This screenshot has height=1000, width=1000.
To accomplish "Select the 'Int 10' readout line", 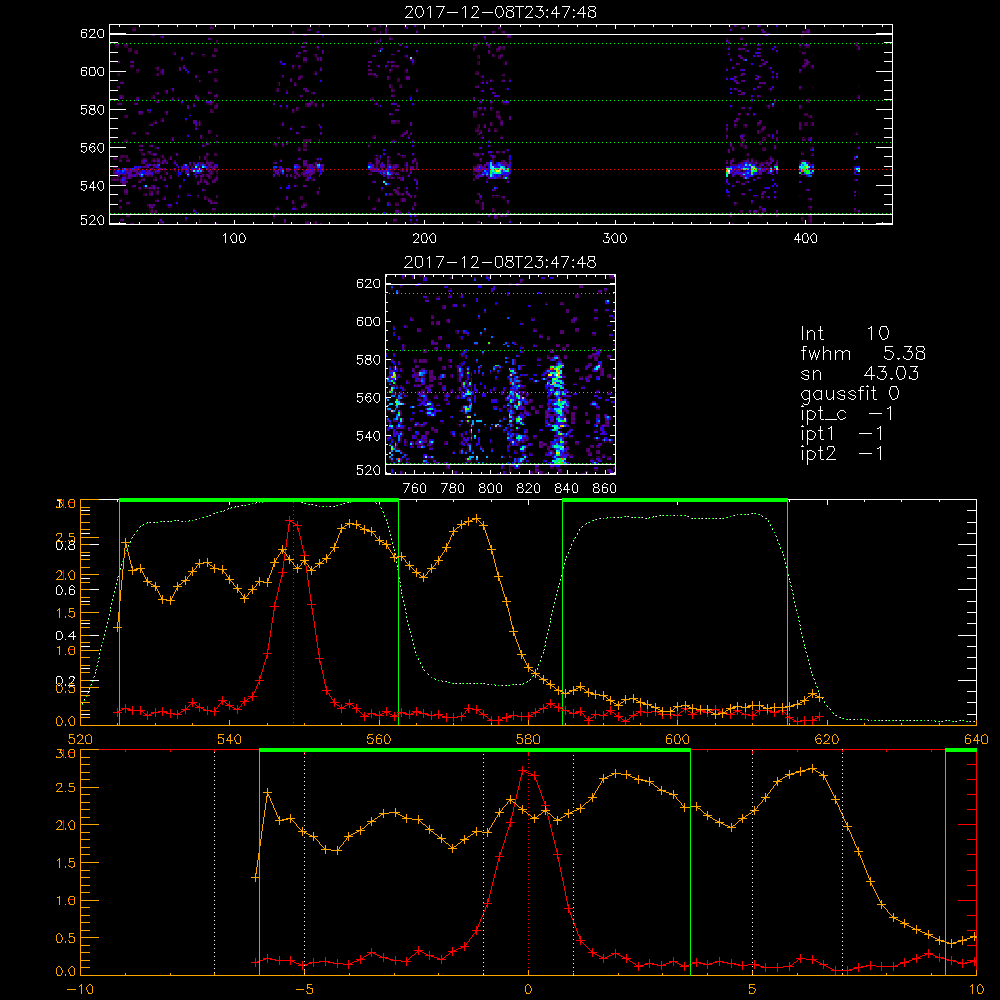I will pyautogui.click(x=844, y=333).
